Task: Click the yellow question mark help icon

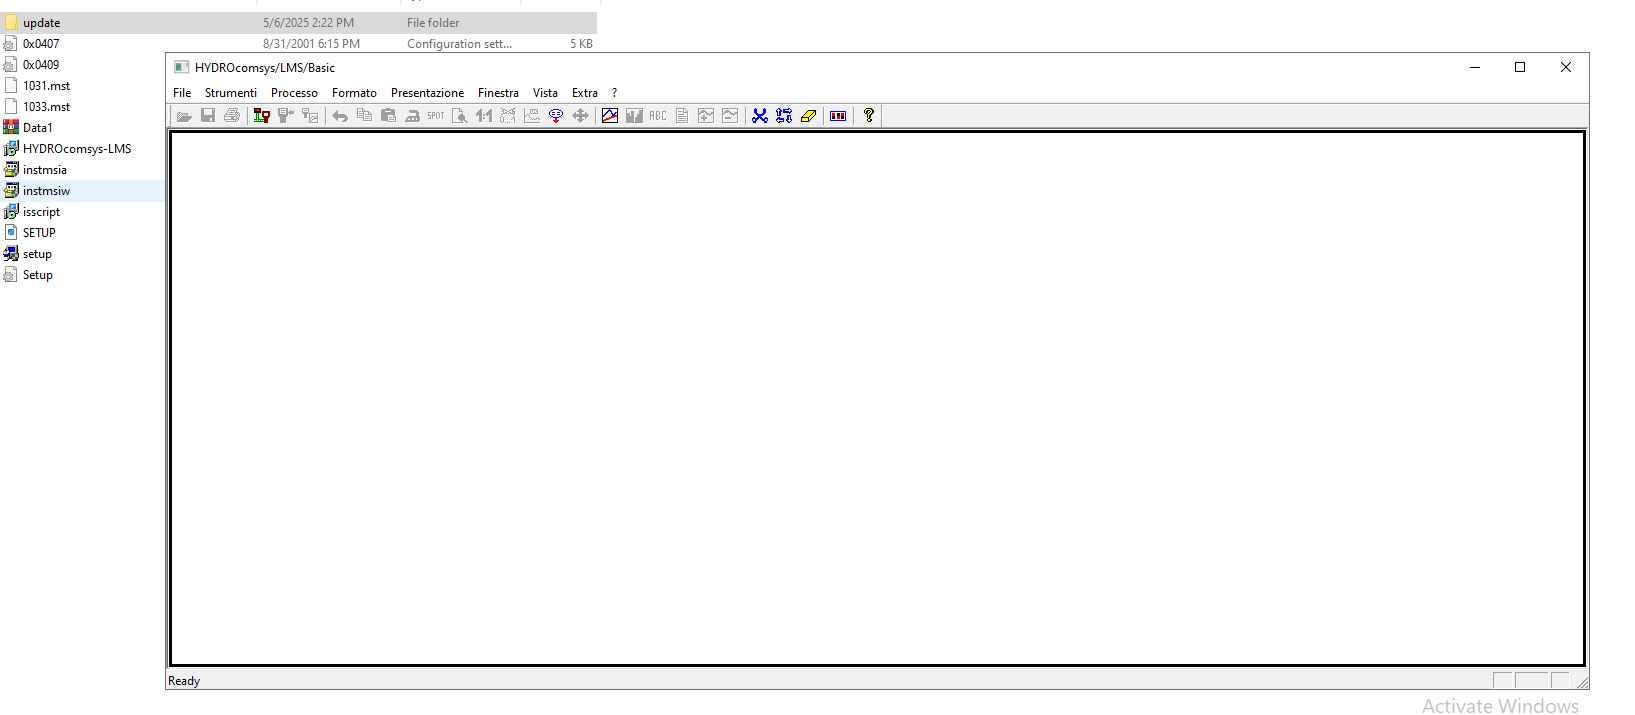Action: click(869, 116)
